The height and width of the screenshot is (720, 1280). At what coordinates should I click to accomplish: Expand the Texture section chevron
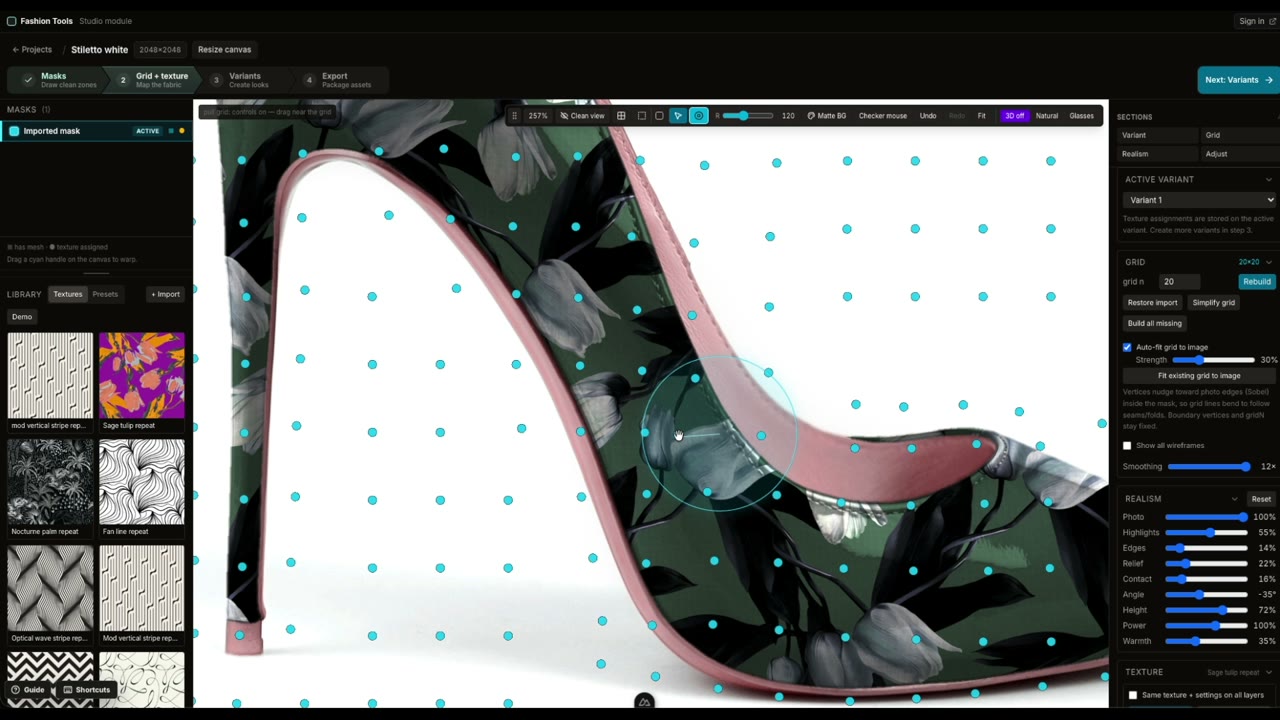click(1268, 672)
